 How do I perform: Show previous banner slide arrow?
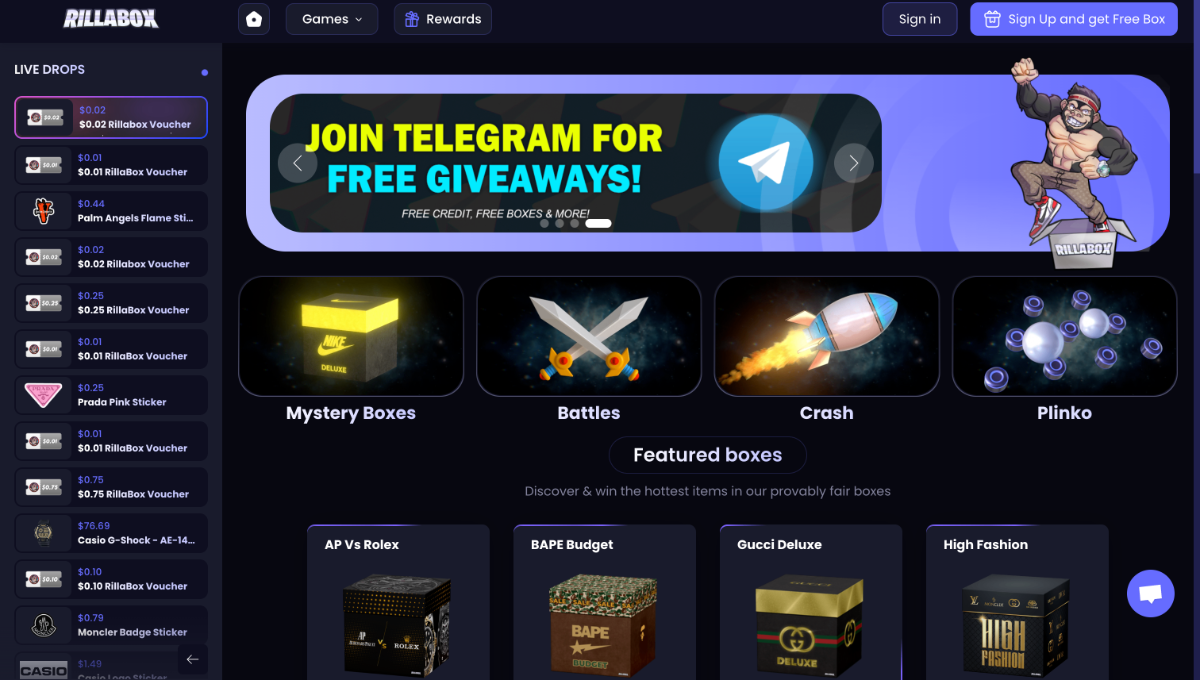(x=297, y=163)
